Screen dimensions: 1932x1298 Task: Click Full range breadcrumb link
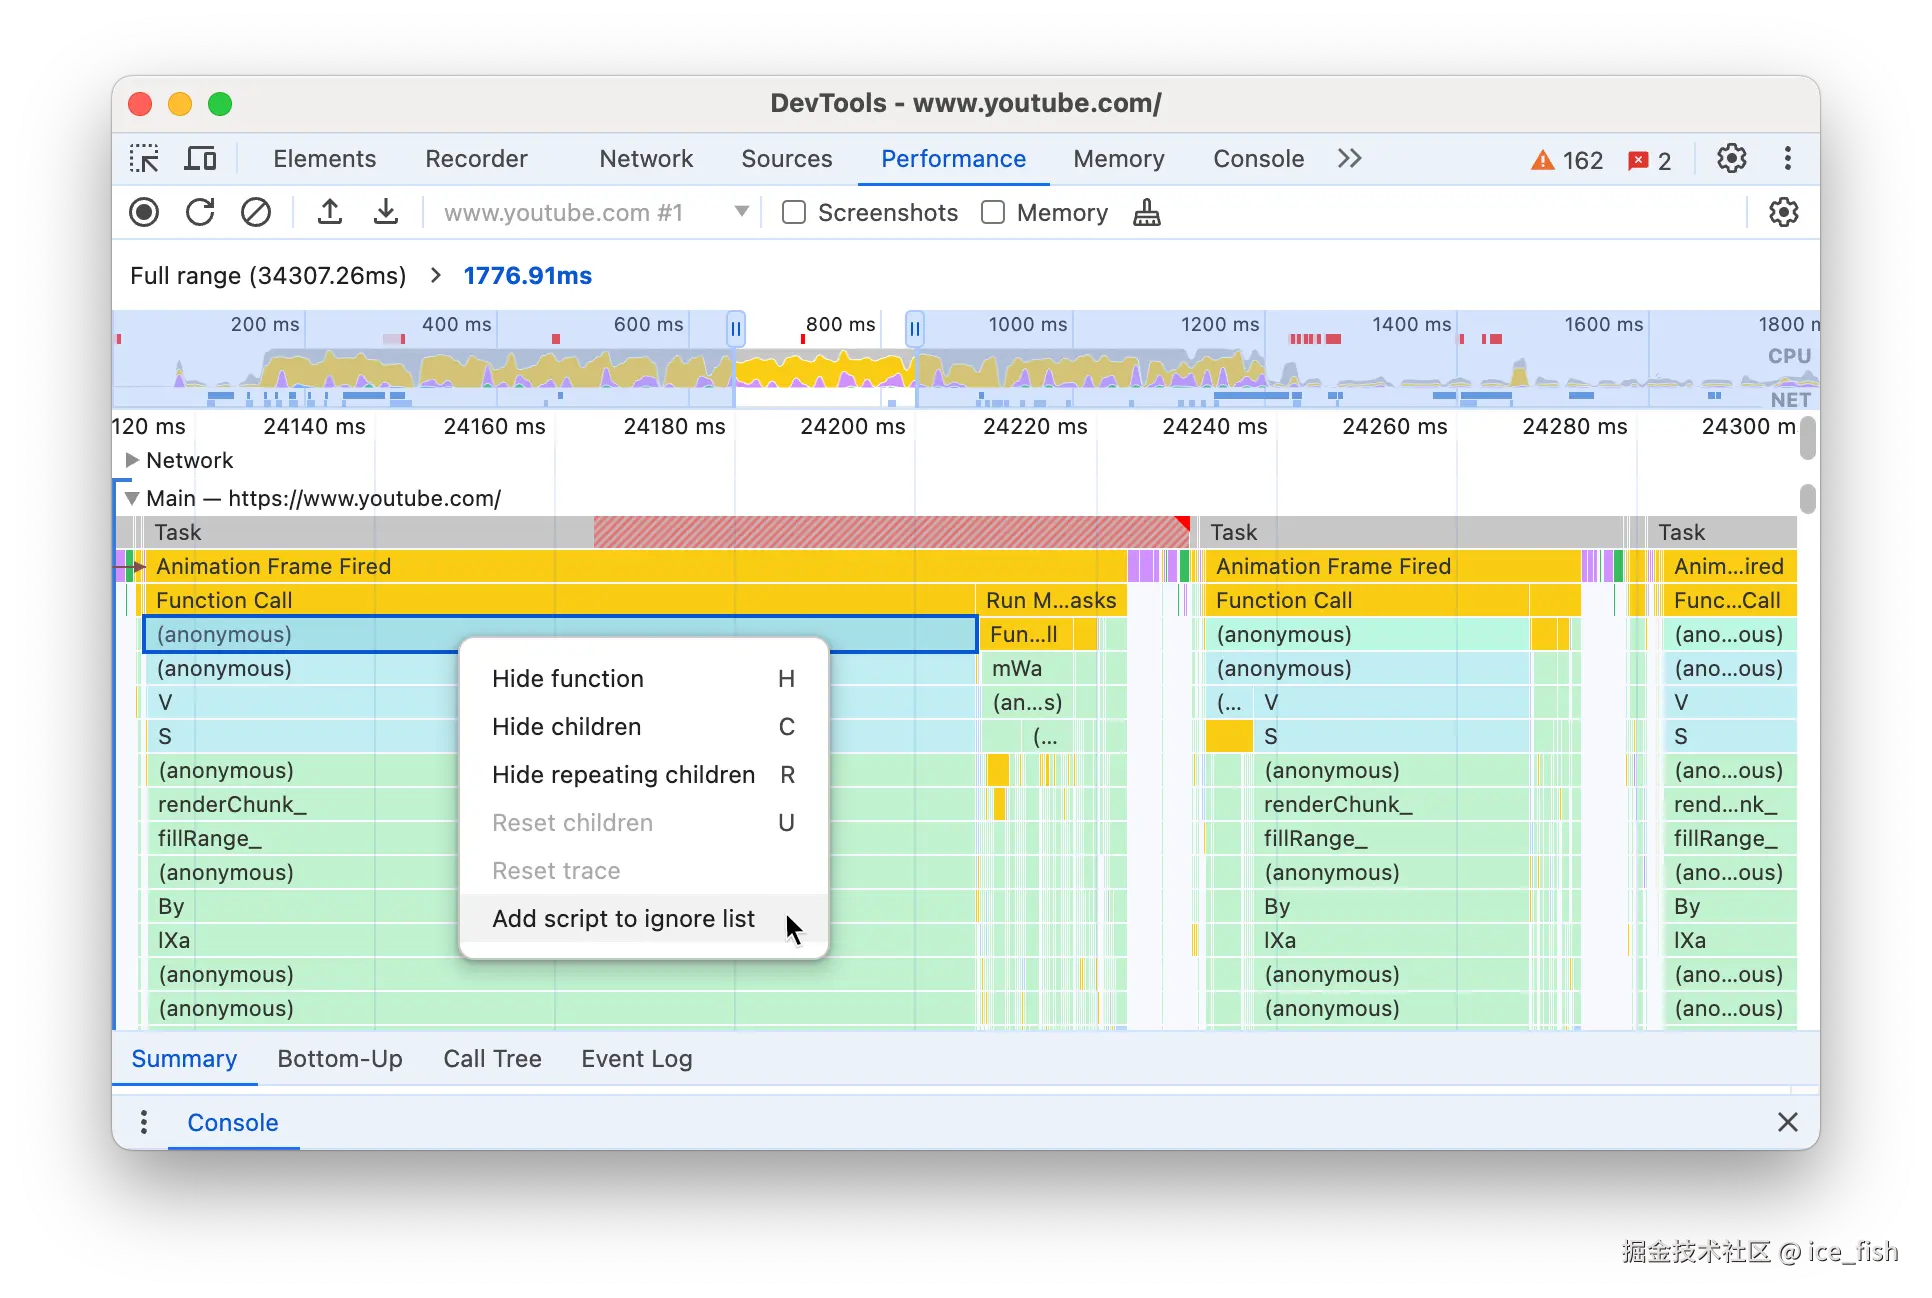pyautogui.click(x=268, y=275)
